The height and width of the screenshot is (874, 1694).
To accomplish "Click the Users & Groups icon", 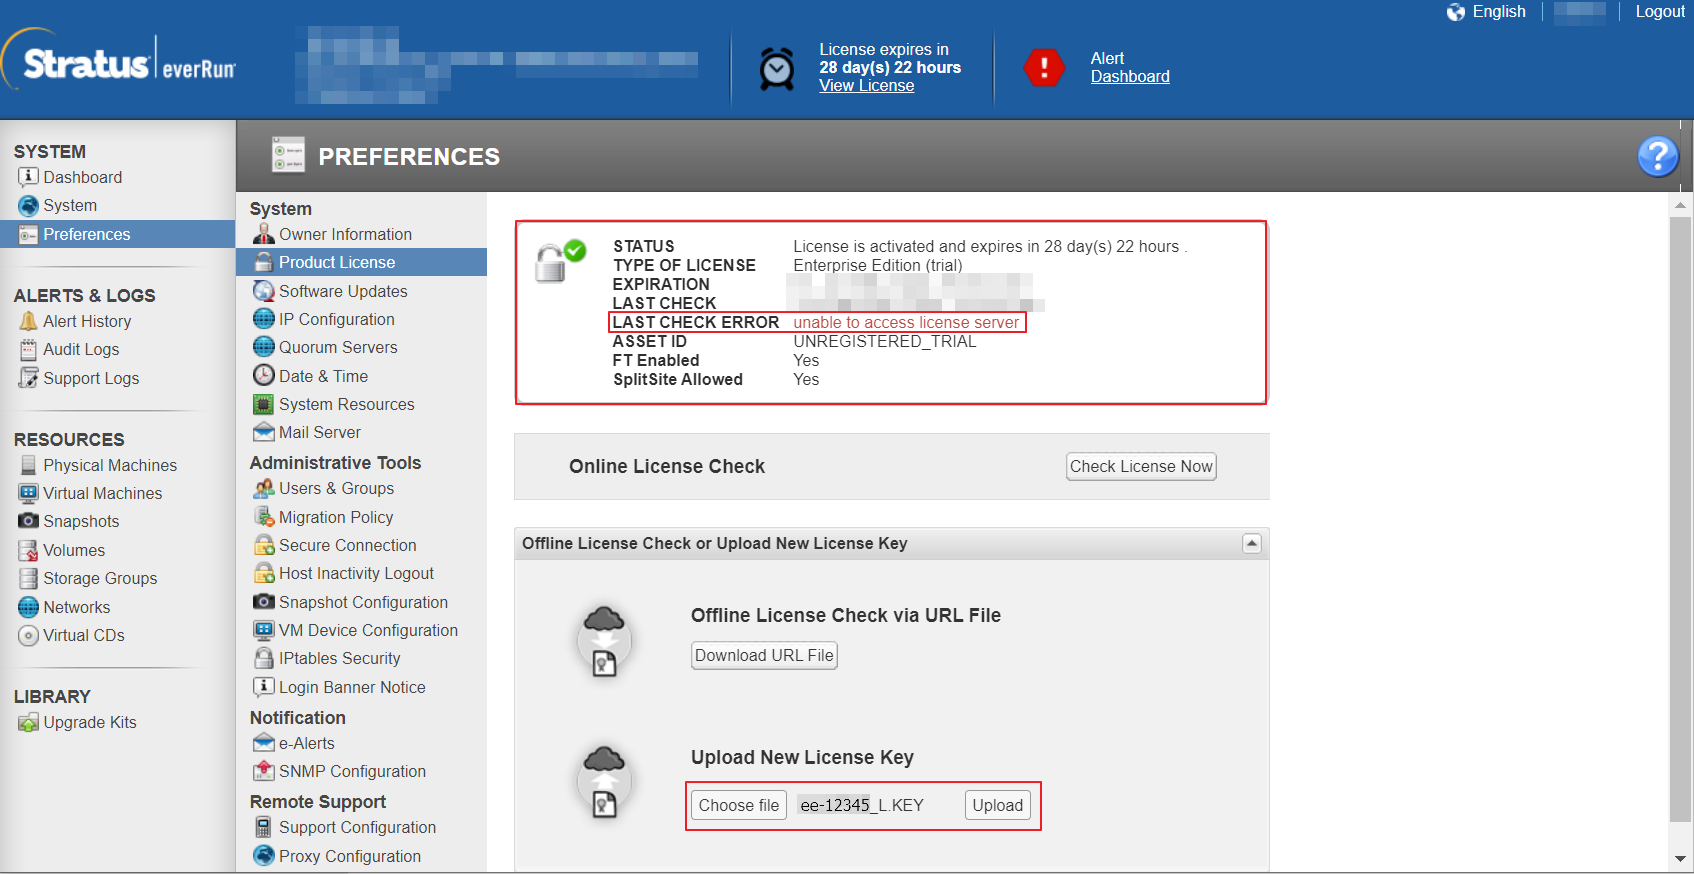I will pyautogui.click(x=263, y=489).
